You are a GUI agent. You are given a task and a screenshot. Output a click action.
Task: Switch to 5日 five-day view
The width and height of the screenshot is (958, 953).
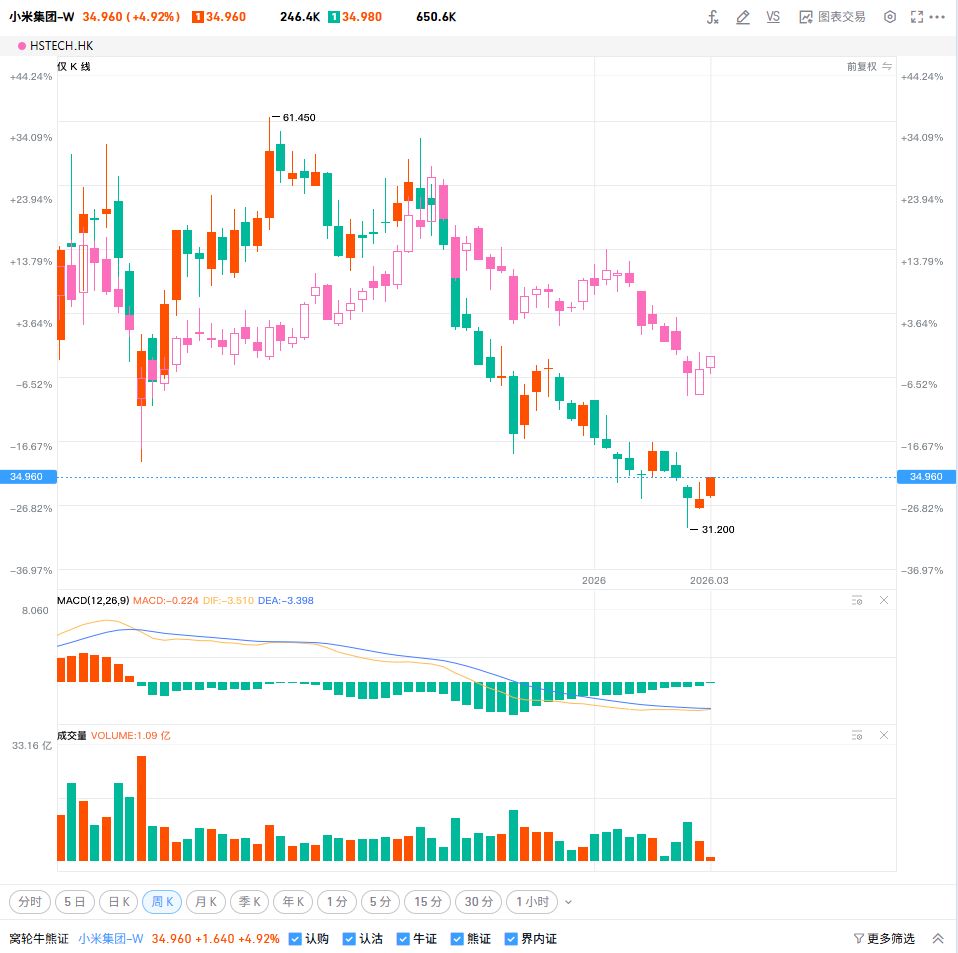pyautogui.click(x=75, y=902)
